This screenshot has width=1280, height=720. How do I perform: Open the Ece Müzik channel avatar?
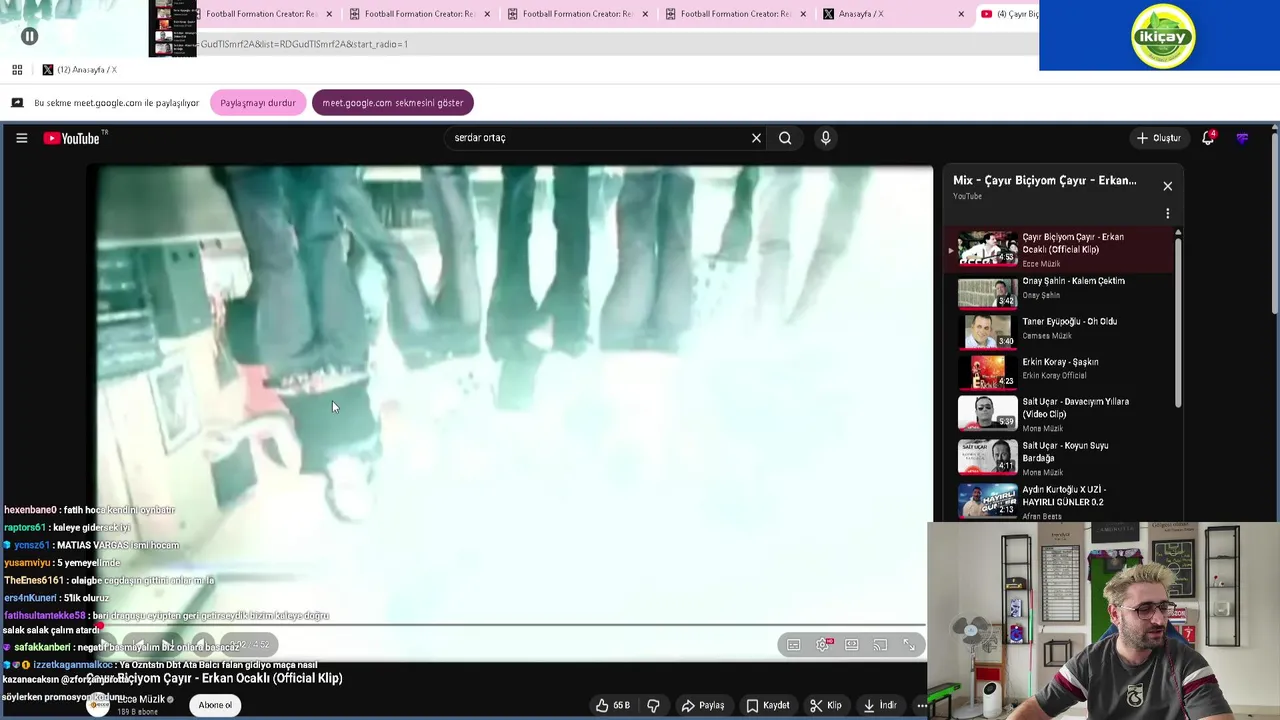pyautogui.click(x=98, y=705)
